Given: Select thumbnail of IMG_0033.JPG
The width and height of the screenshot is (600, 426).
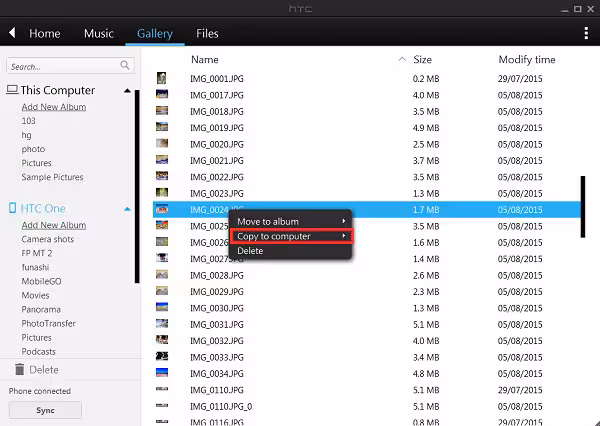Looking at the screenshot, I should click(162, 356).
